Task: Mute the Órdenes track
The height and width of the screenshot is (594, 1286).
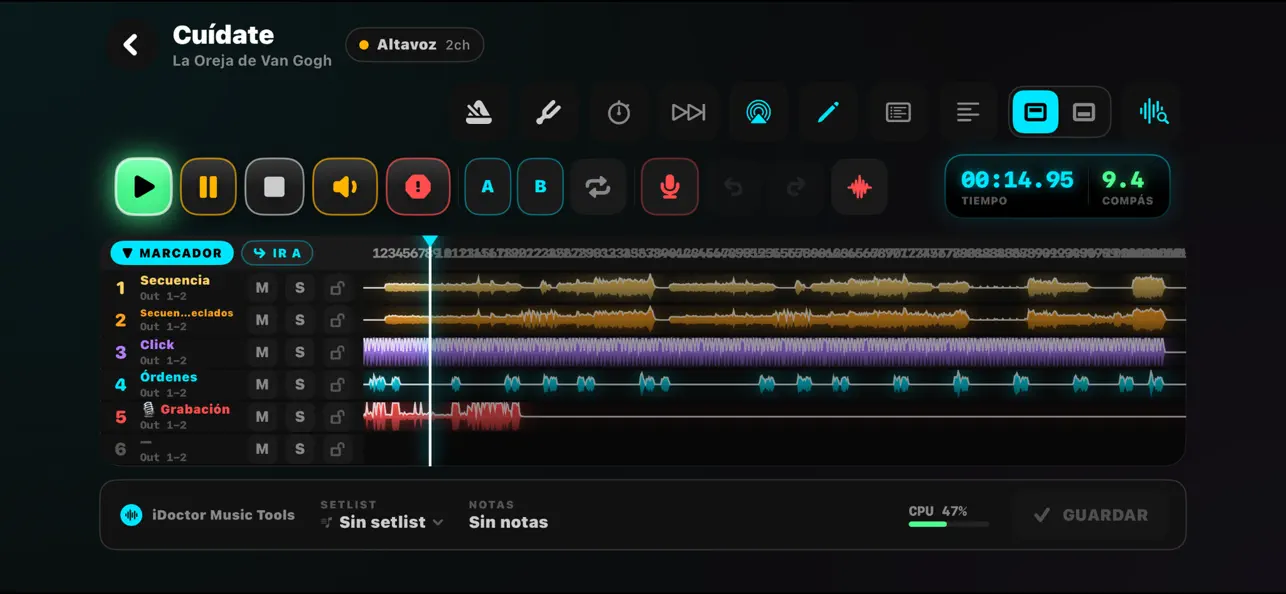Action: tap(262, 384)
